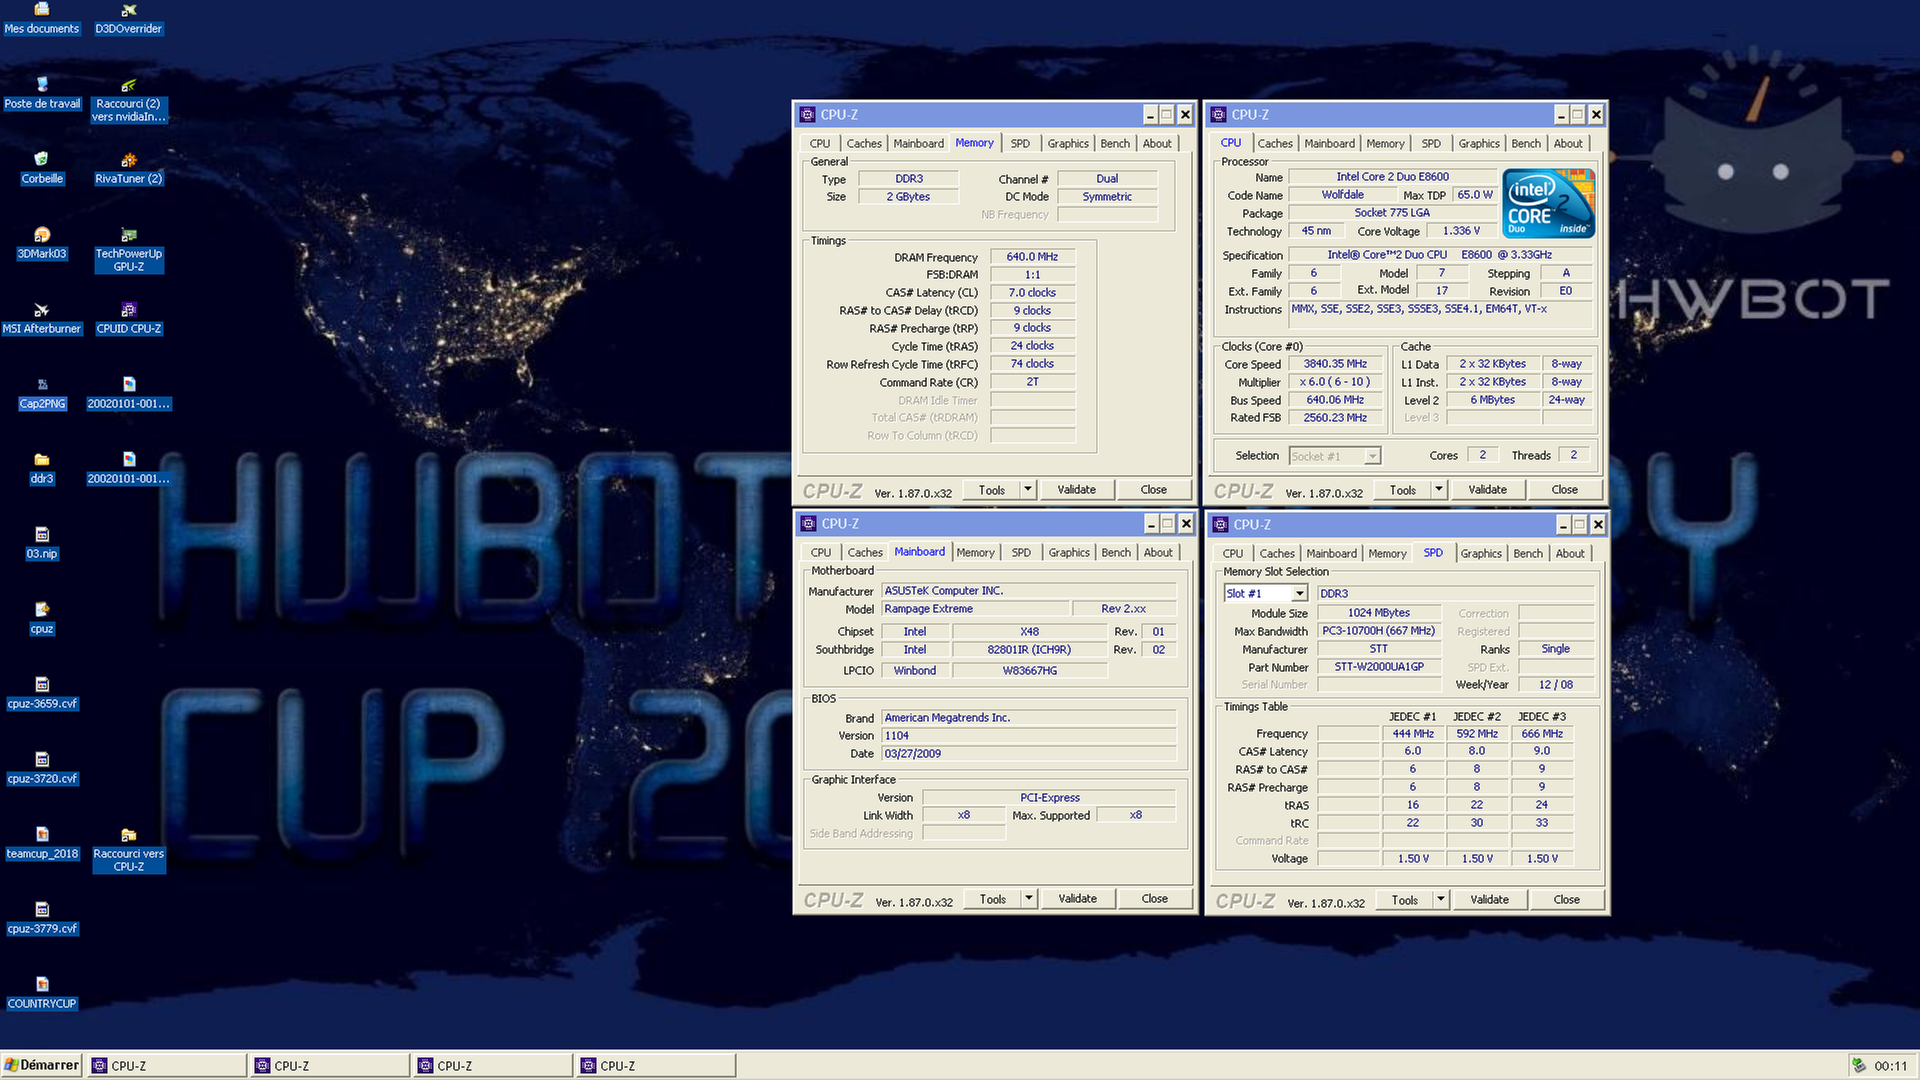Click the Intel Core 2 Duo logo
The width and height of the screenshot is (1920, 1080).
1549,203
